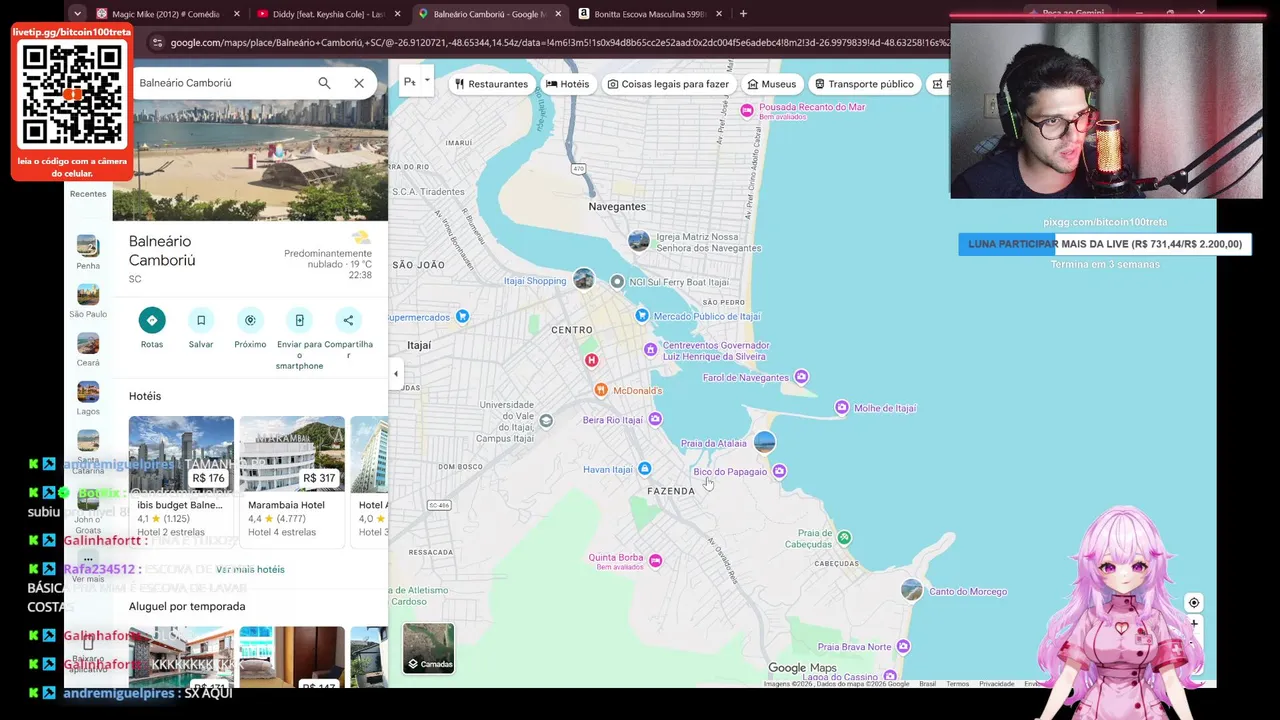Open the Camadas layers thumbnail
Screen dimensions: 1280x720
pyautogui.click(x=429, y=648)
